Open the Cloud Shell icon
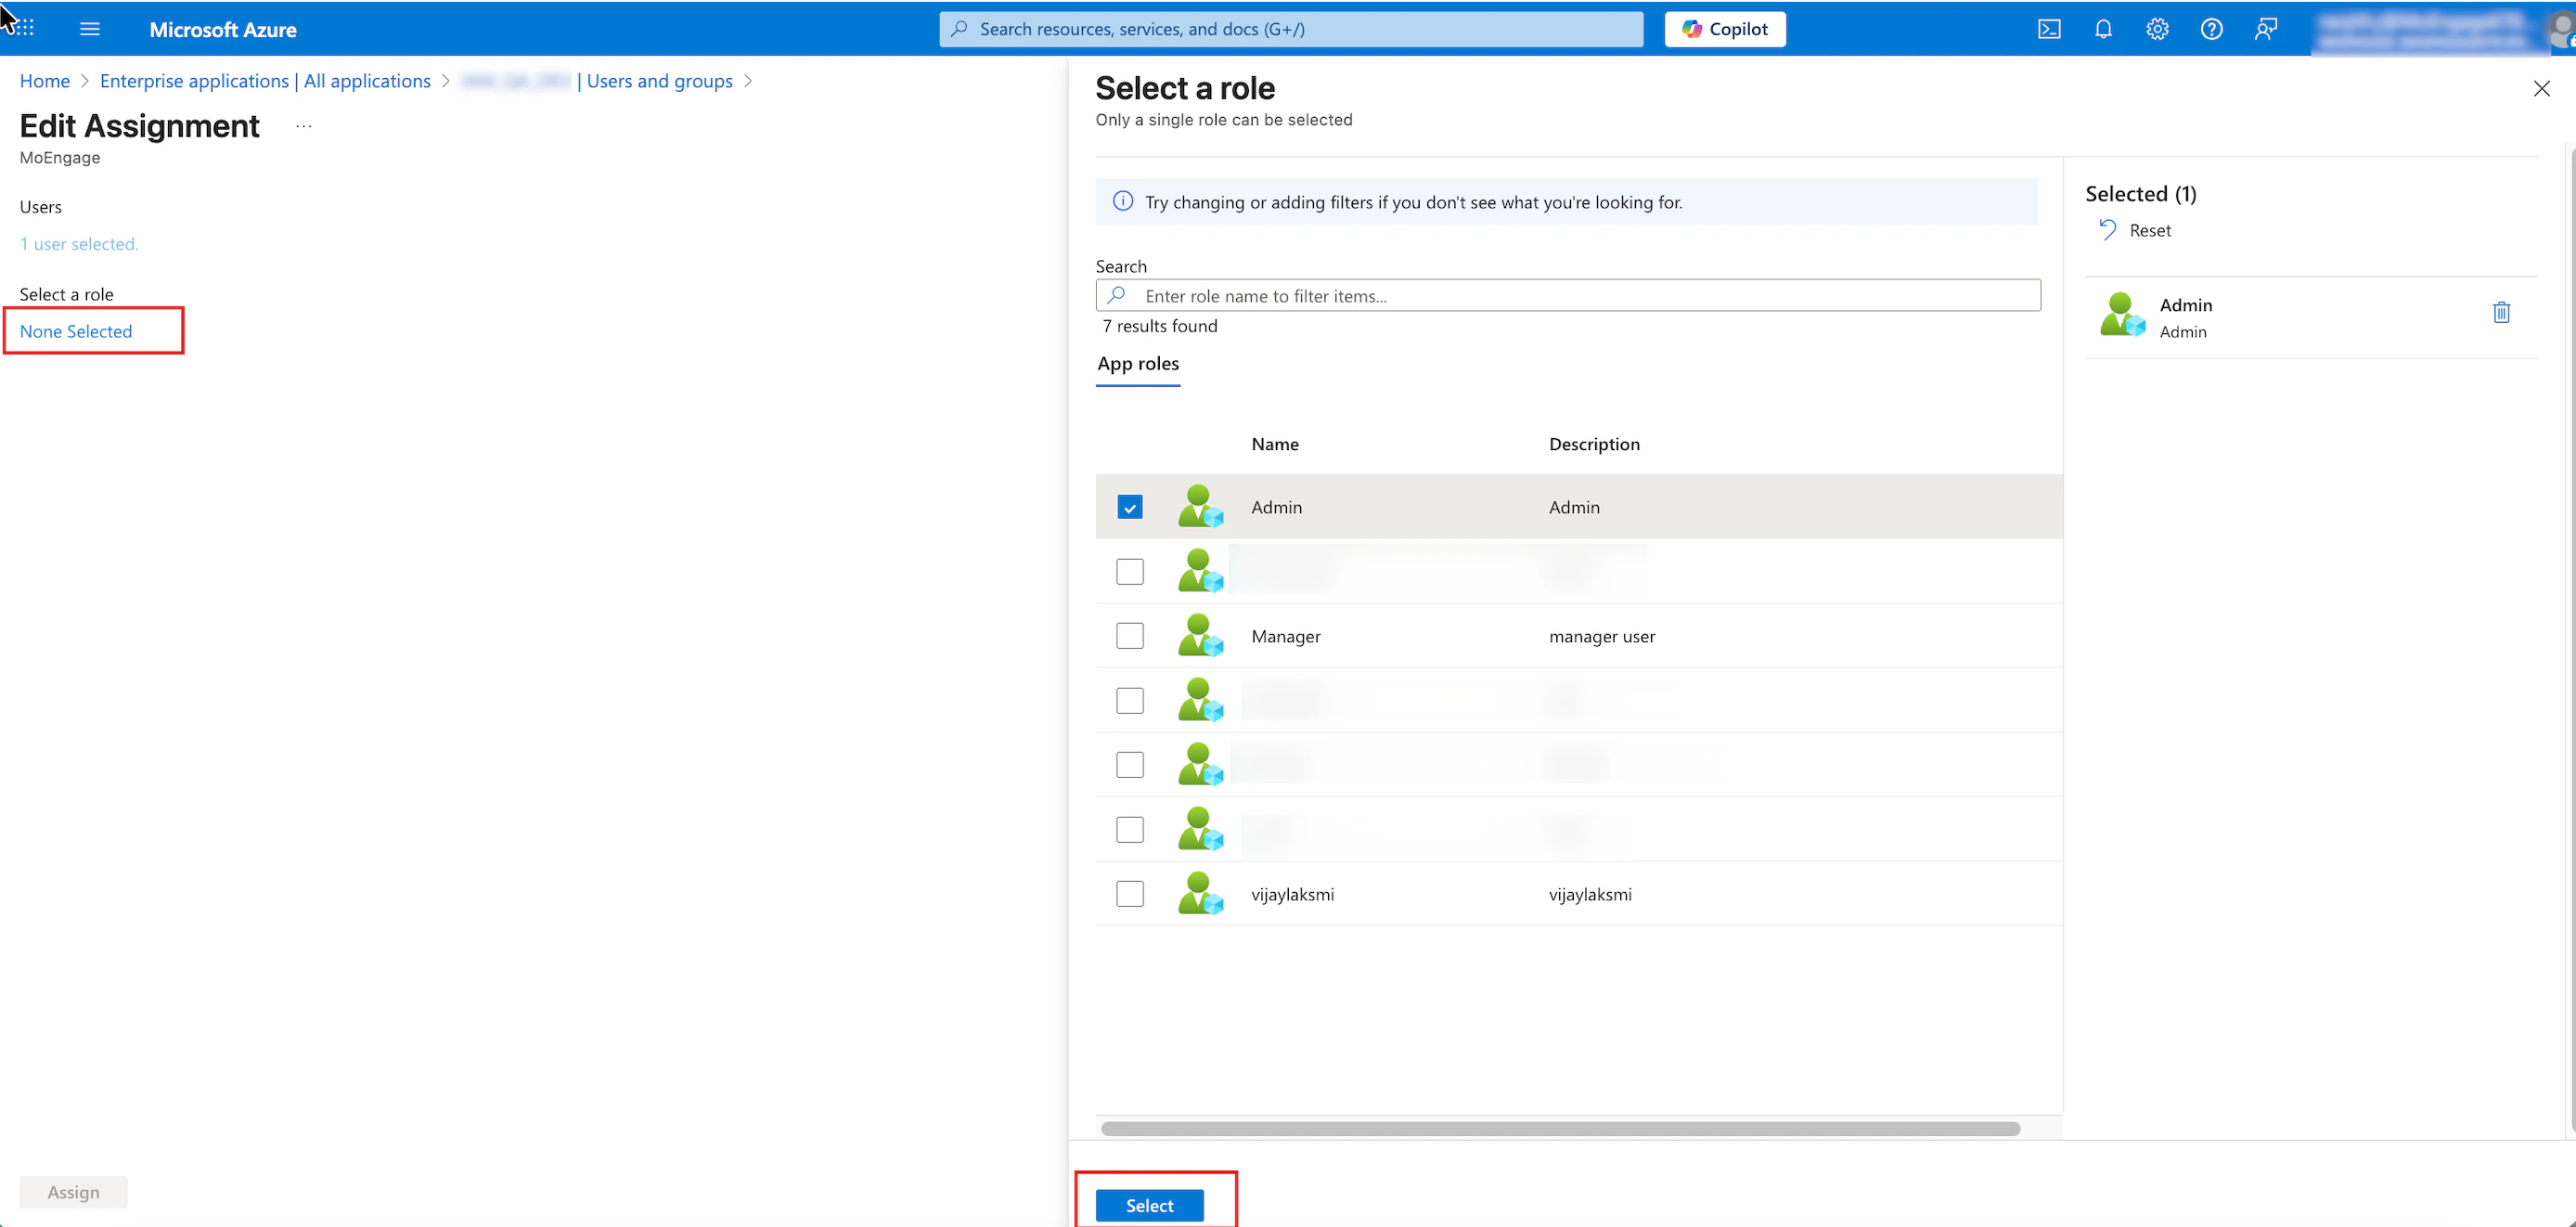 [x=2049, y=29]
